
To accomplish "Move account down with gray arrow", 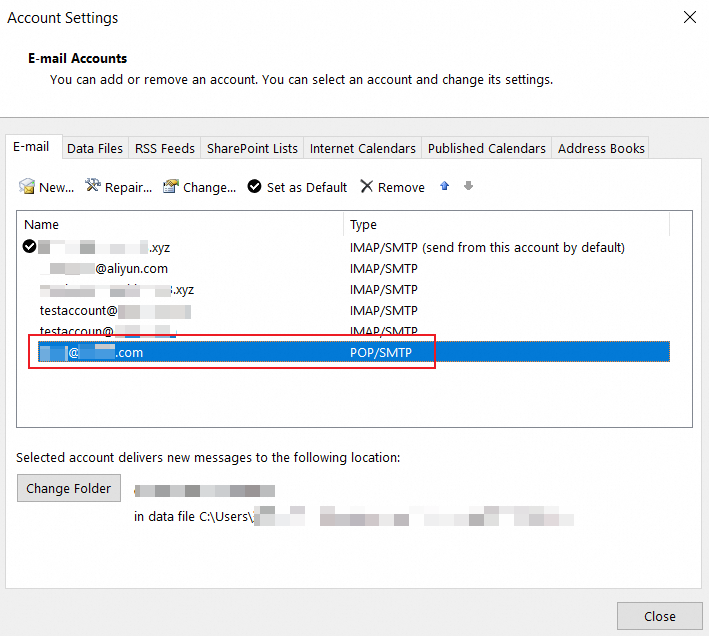I will pyautogui.click(x=468, y=186).
